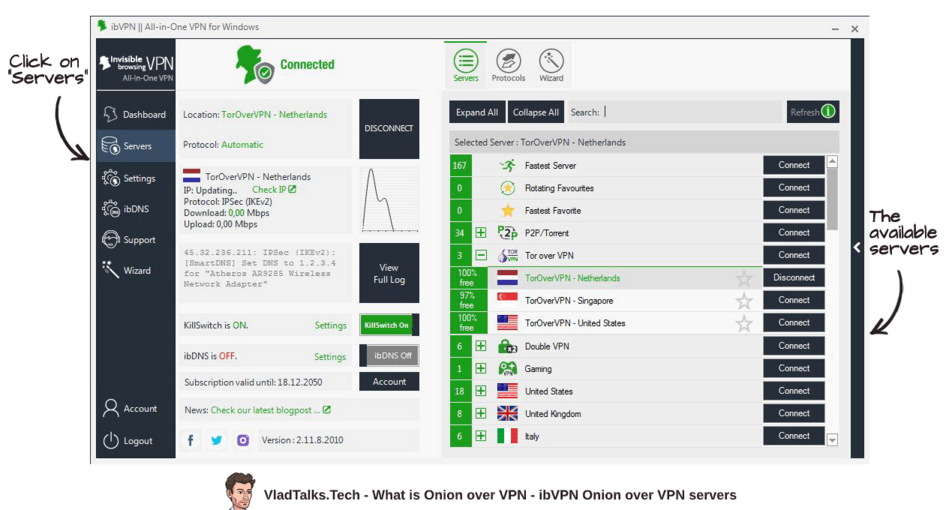Refresh the server list
The width and height of the screenshot is (946, 510).
[813, 112]
